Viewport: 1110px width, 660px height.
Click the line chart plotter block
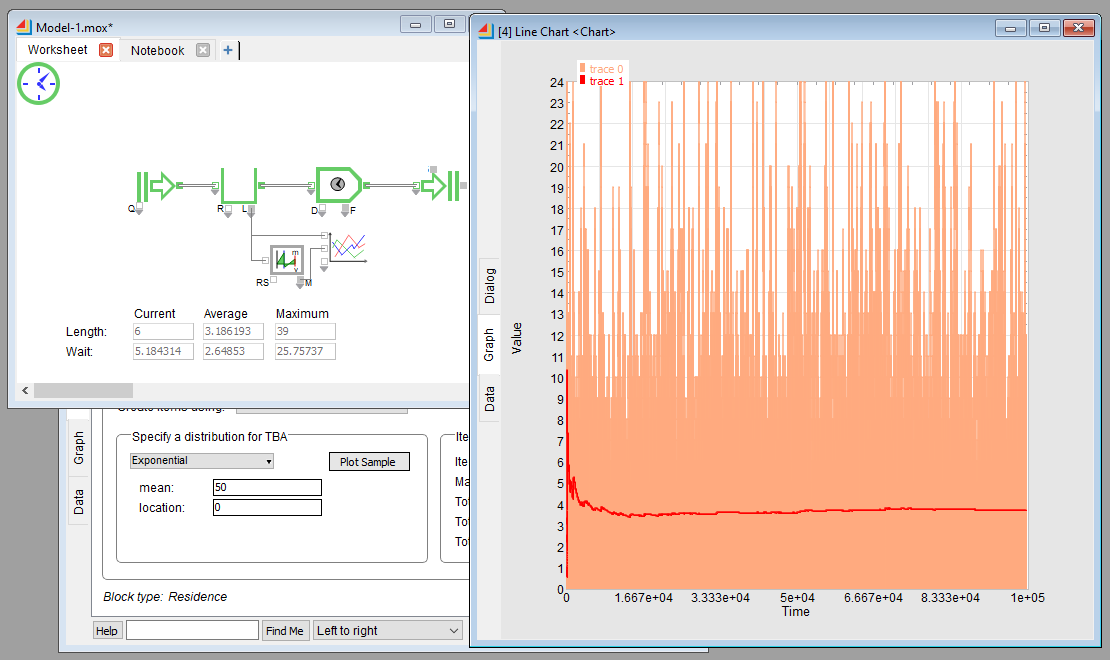349,247
